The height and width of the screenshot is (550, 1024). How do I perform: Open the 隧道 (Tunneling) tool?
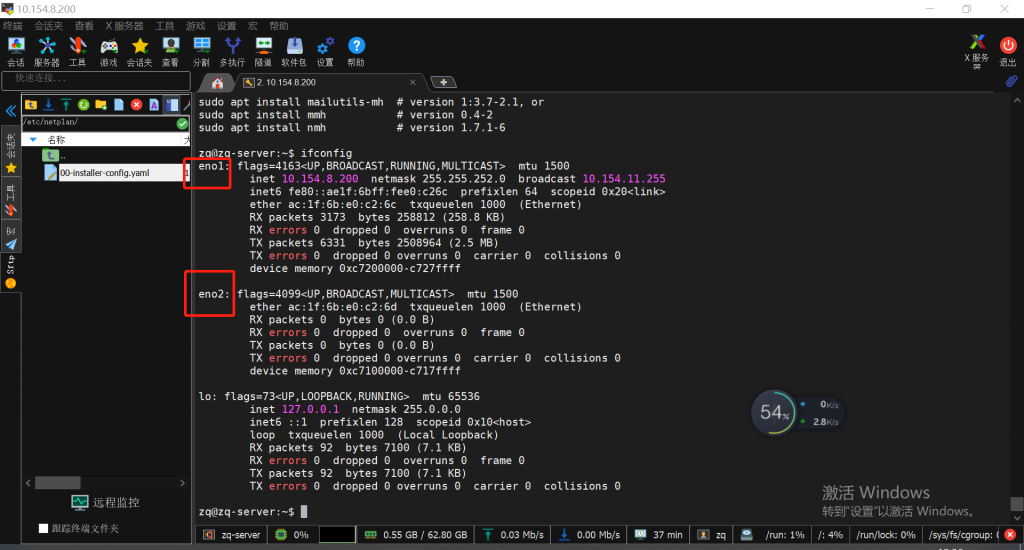[263, 51]
